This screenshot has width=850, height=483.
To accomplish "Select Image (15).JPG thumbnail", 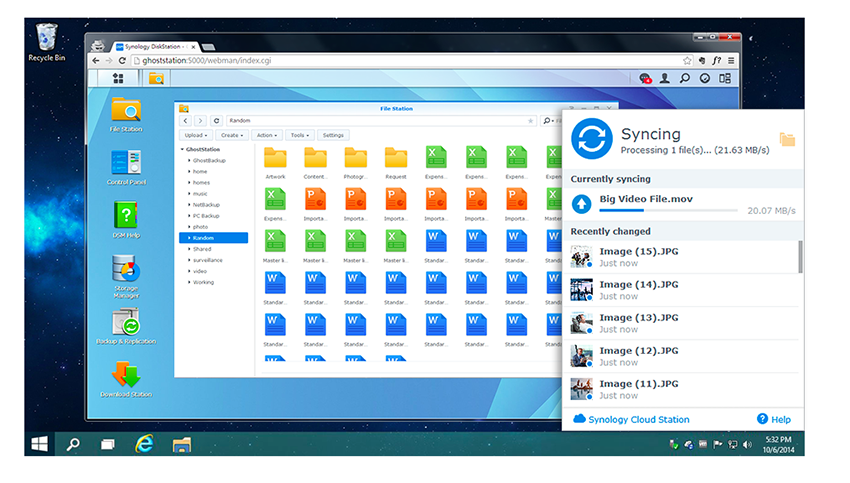I will [581, 257].
